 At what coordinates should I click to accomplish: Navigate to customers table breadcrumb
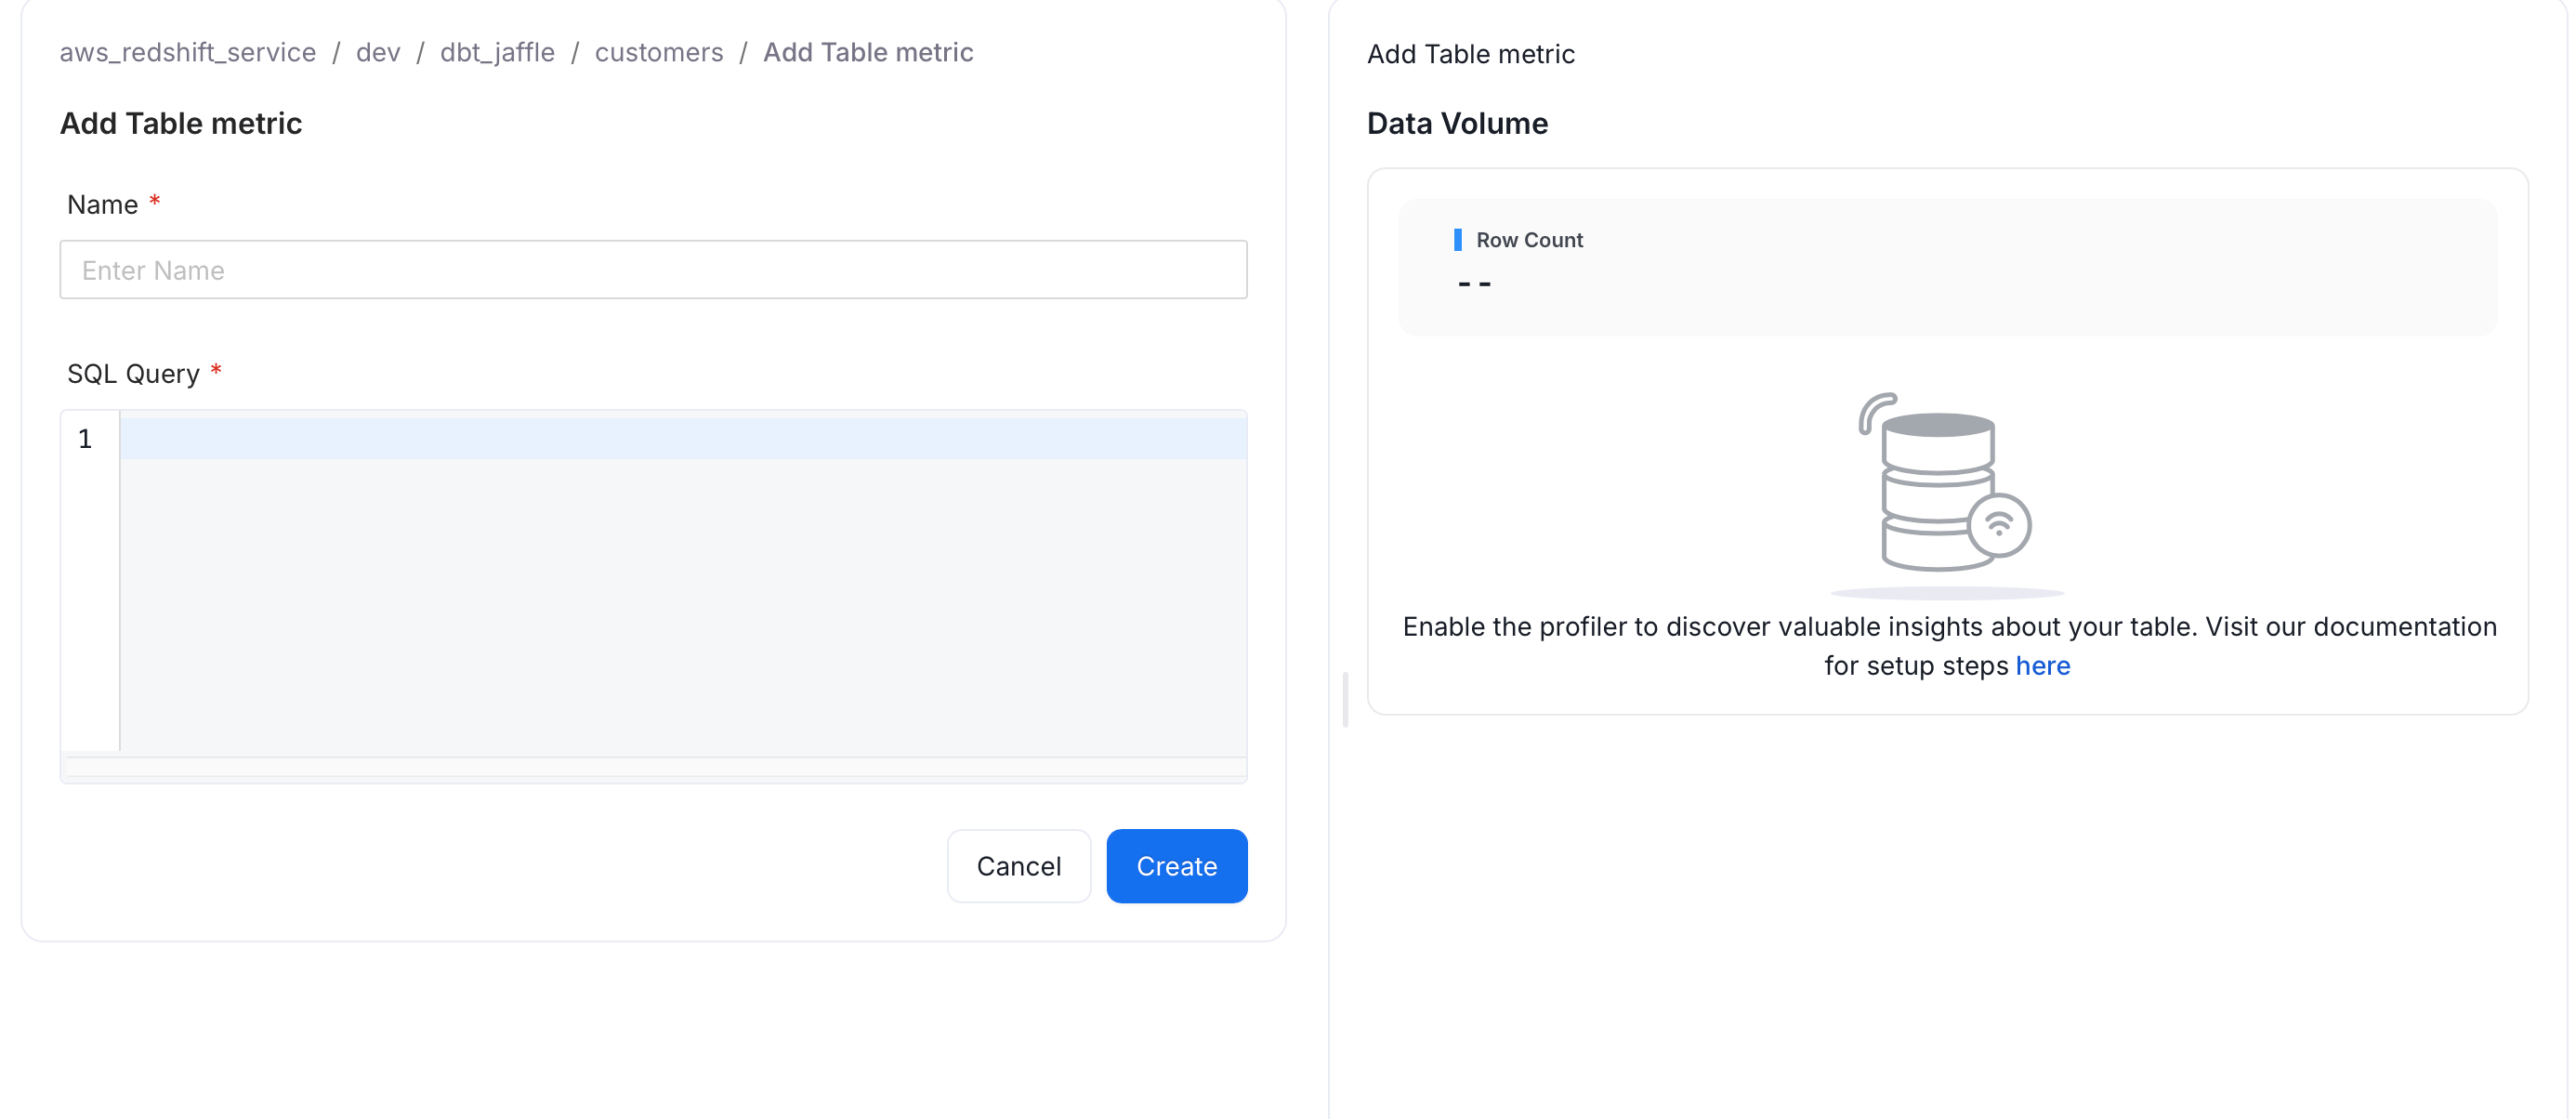tap(658, 52)
